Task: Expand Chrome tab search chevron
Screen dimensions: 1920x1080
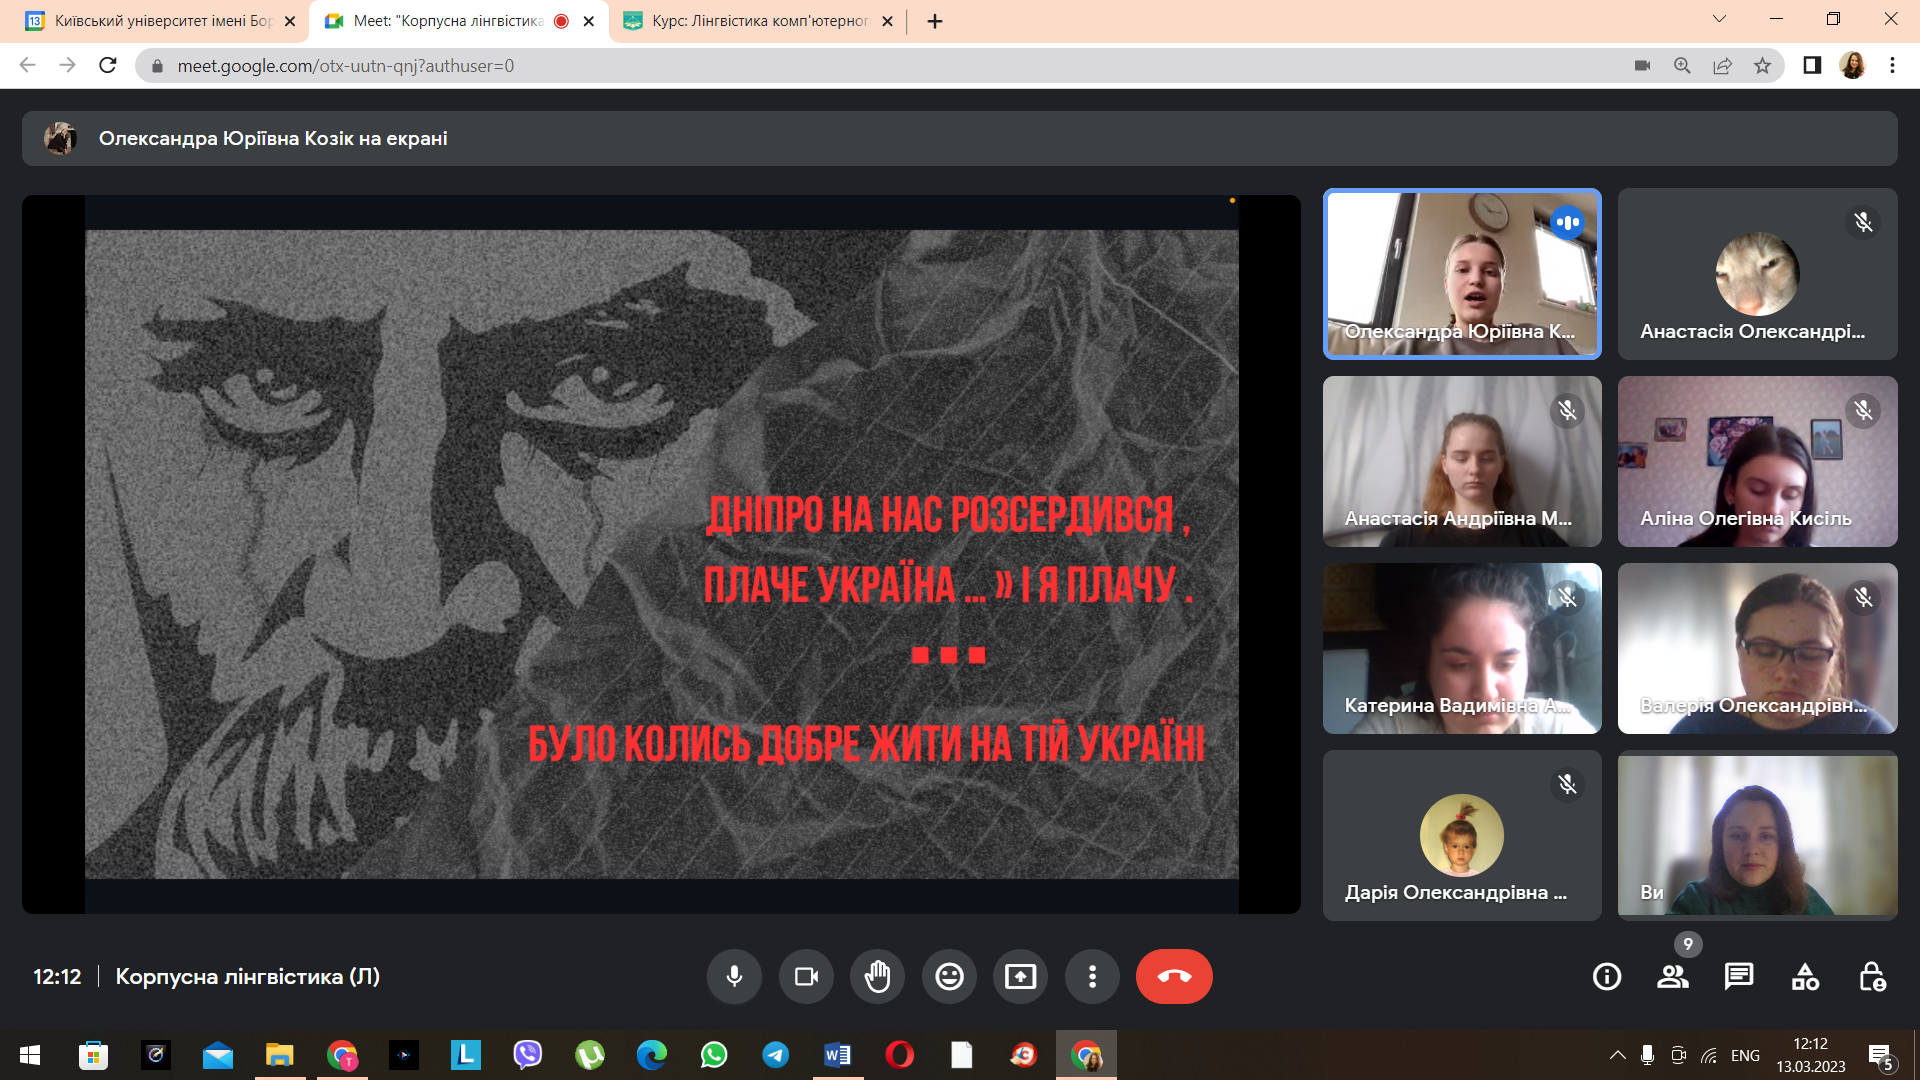Action: point(1719,19)
